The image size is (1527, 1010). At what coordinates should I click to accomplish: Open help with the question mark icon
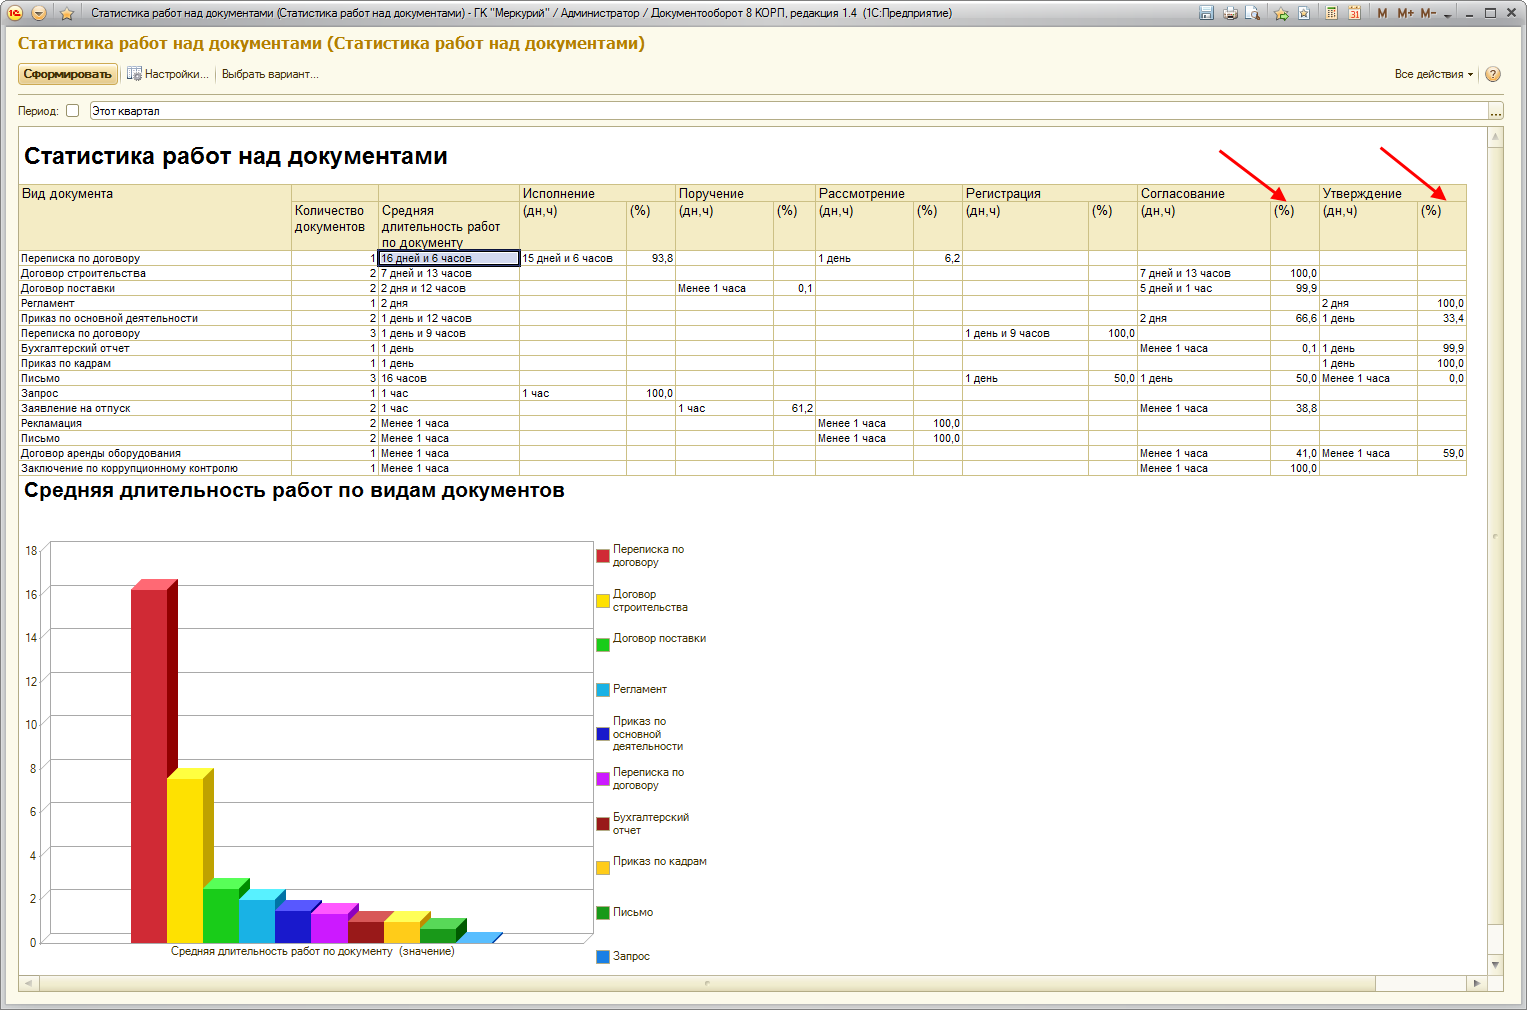tap(1493, 74)
